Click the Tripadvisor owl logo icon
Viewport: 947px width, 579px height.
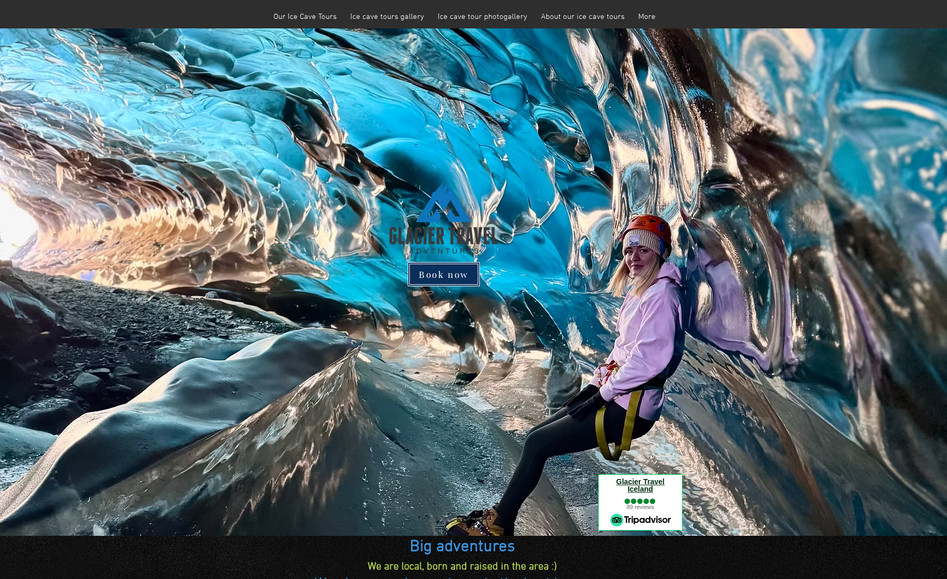[617, 520]
